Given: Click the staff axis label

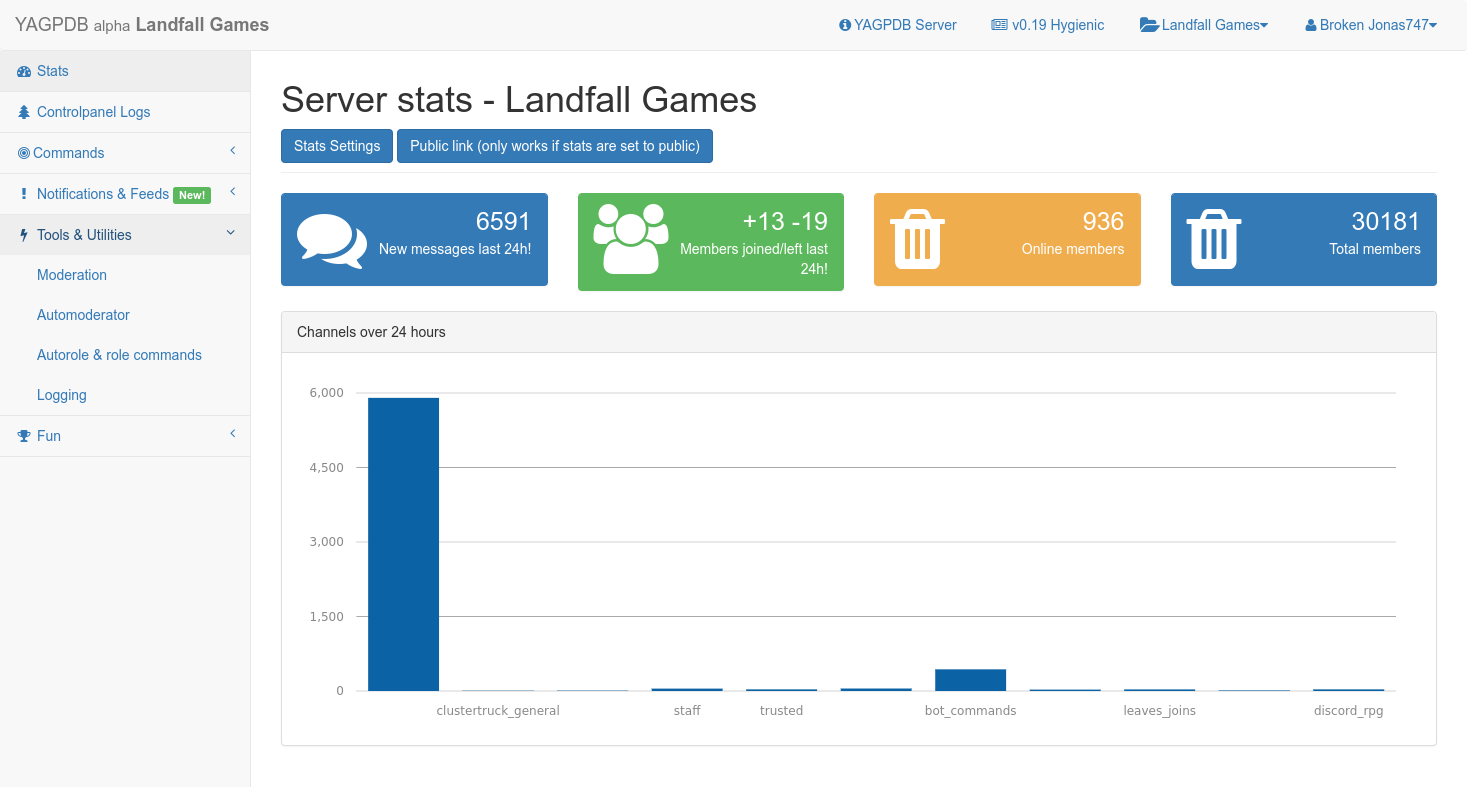Looking at the screenshot, I should pyautogui.click(x=687, y=711).
